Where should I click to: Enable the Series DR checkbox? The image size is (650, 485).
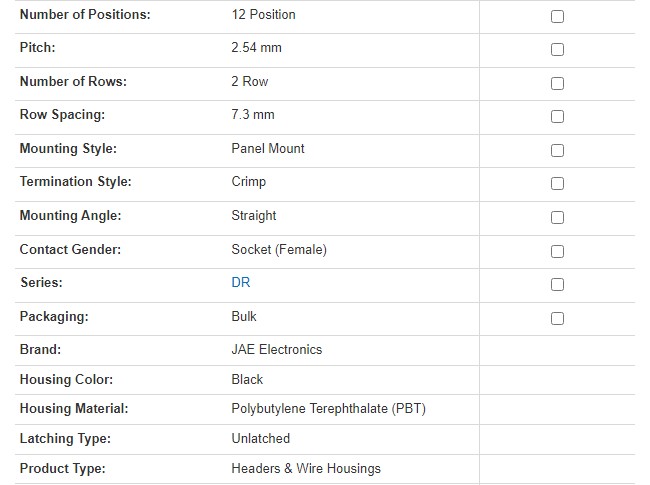(x=557, y=285)
